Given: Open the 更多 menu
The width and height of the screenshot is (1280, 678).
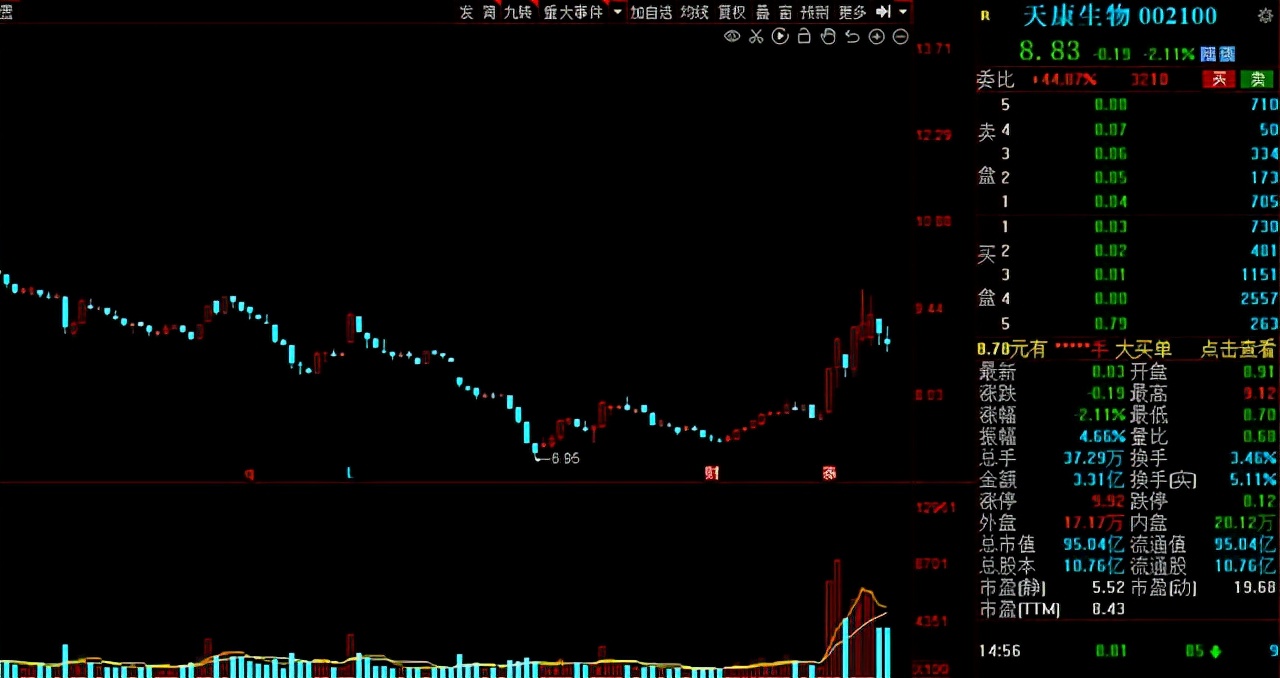Looking at the screenshot, I should point(852,12).
